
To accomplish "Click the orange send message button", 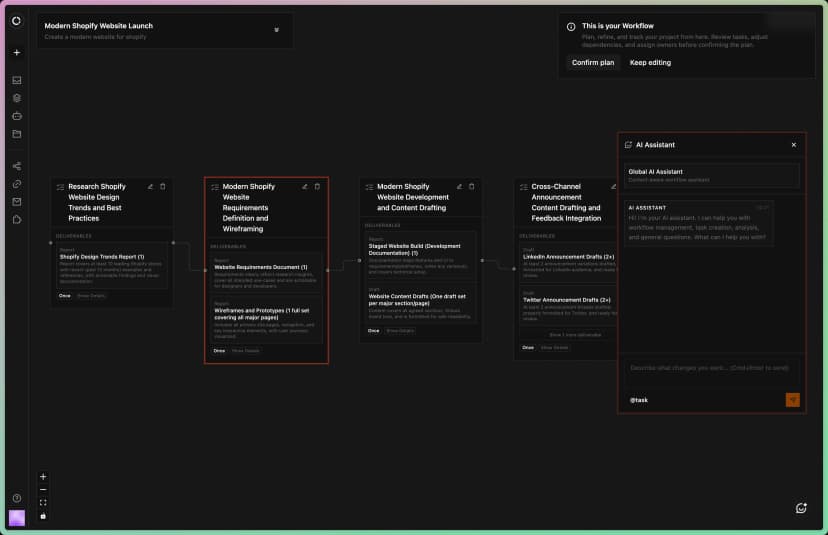I will [793, 399].
